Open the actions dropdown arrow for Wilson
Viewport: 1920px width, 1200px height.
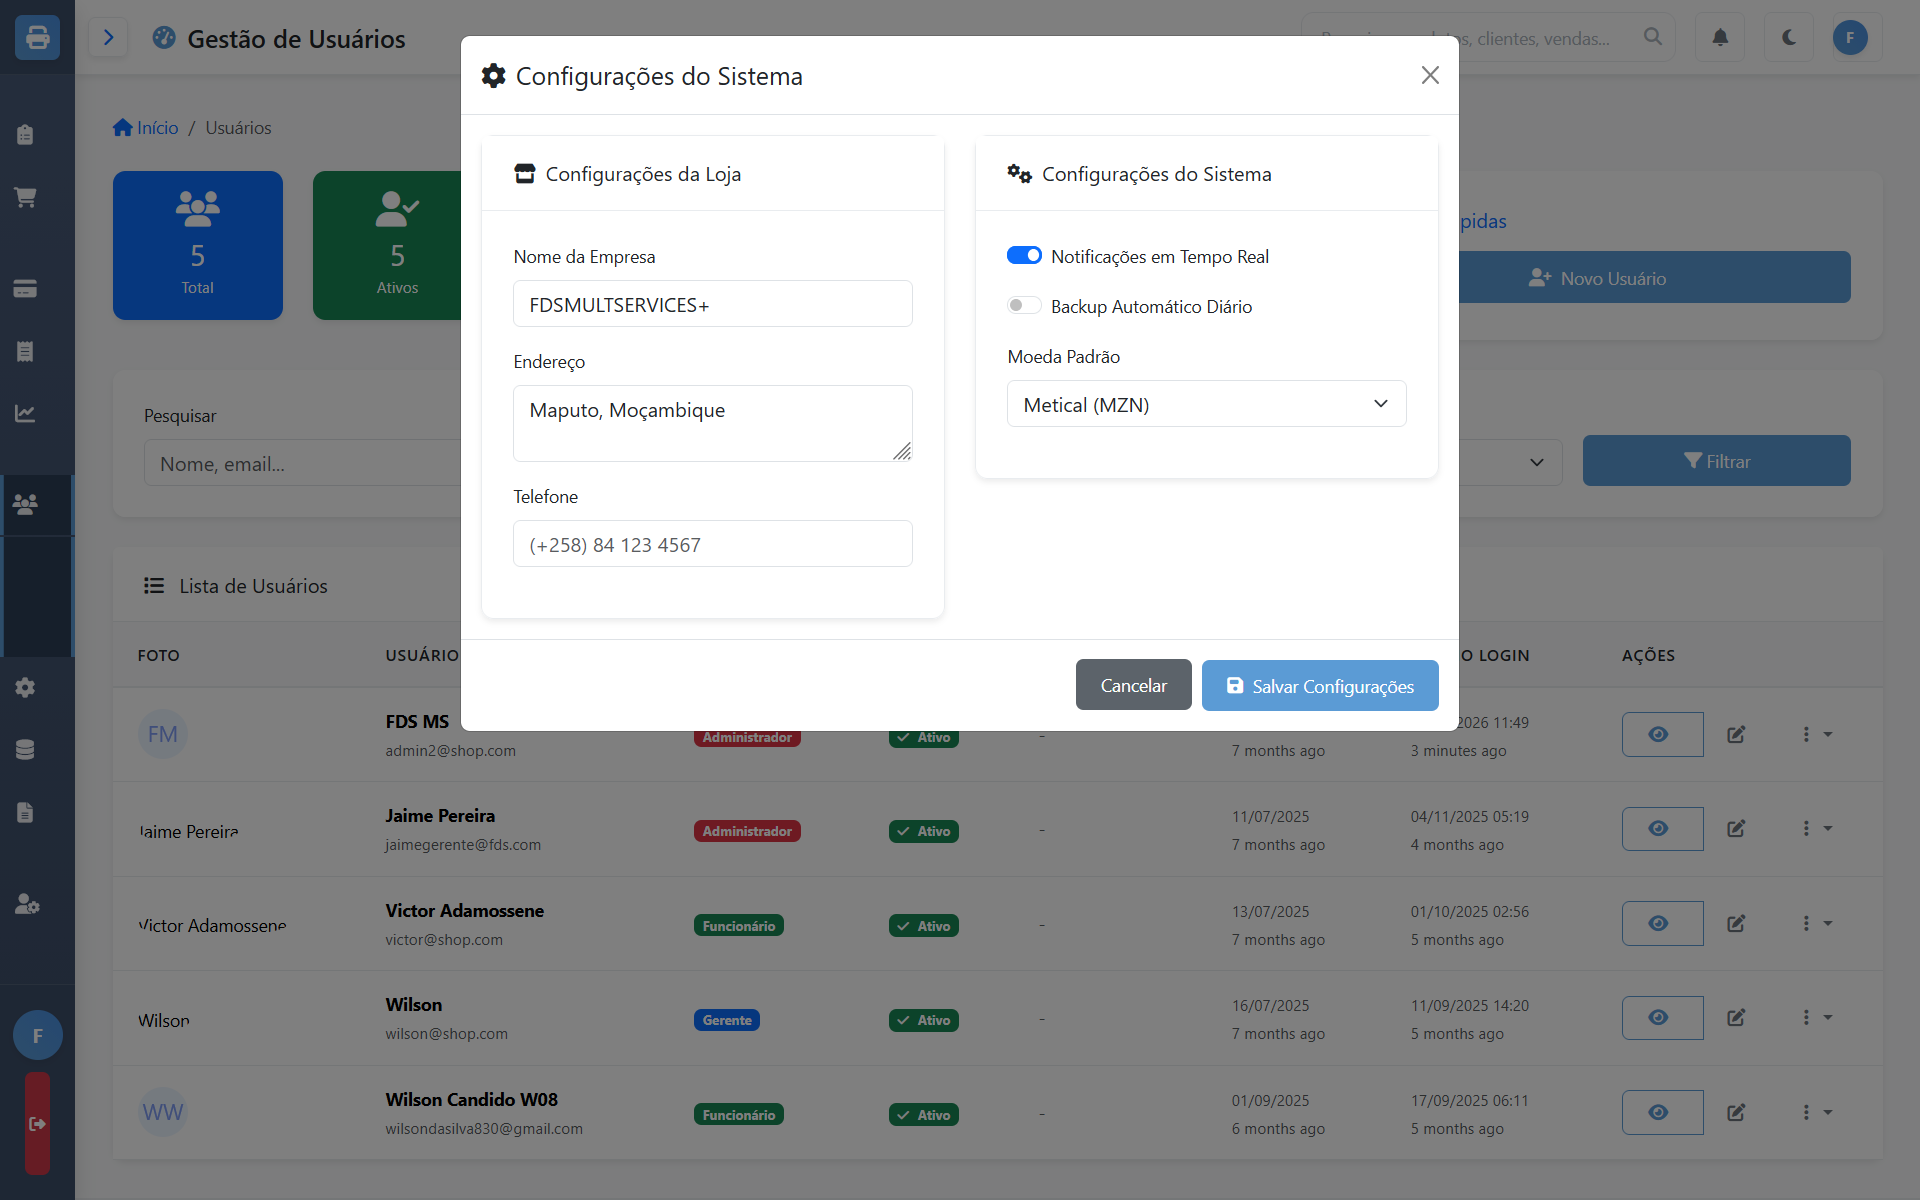(x=1829, y=1017)
